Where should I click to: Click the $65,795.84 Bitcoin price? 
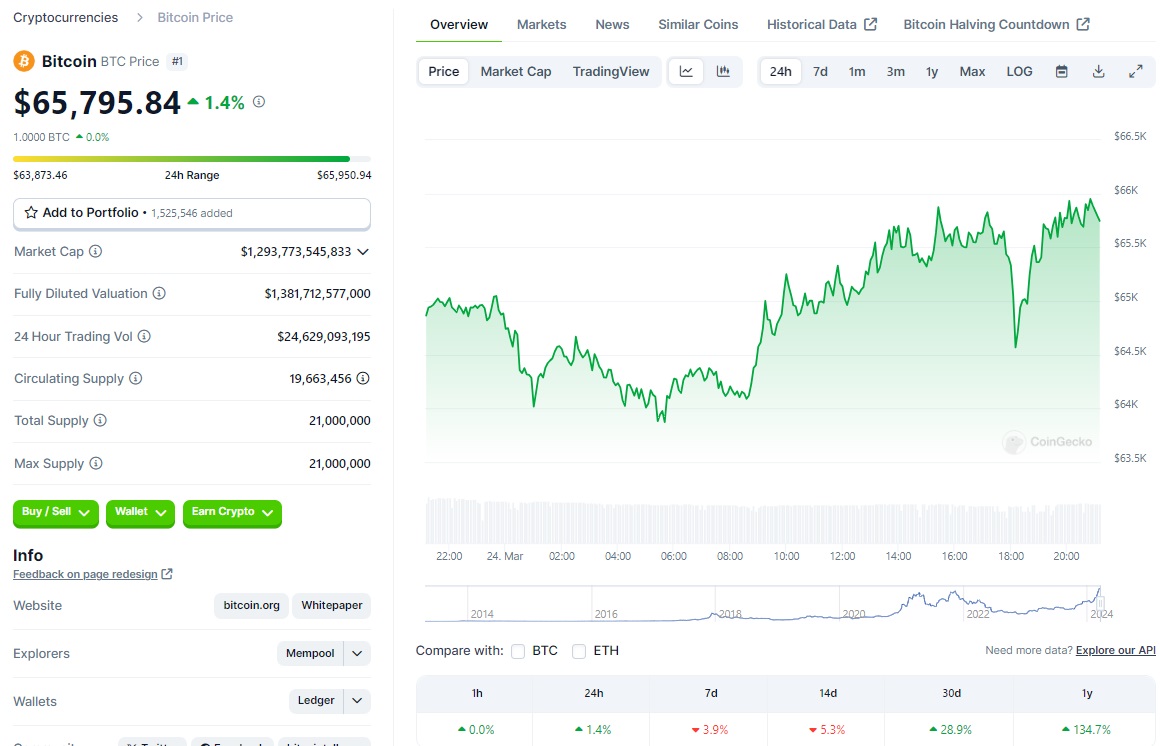click(x=97, y=103)
